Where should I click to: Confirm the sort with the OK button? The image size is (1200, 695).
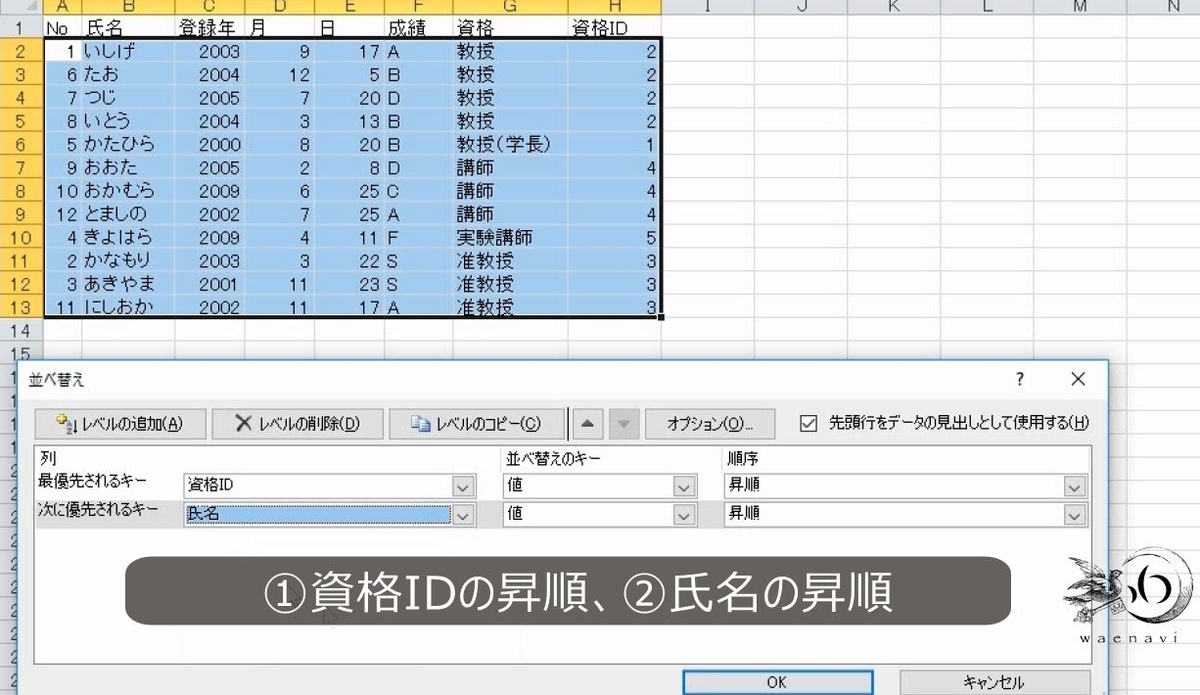click(777, 682)
